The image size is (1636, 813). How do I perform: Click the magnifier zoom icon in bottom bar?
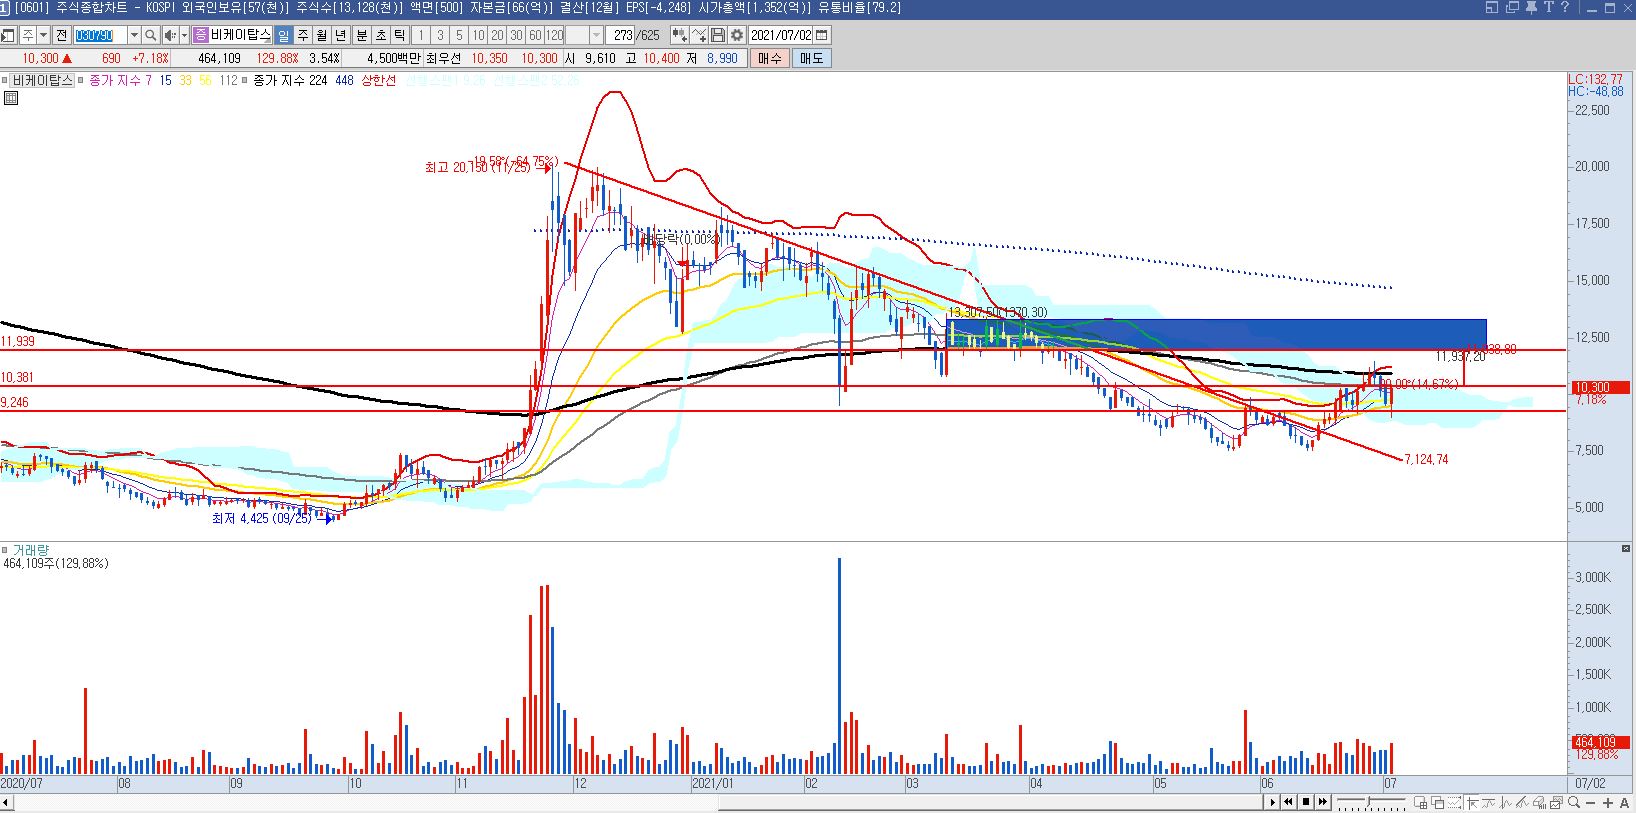1573,802
